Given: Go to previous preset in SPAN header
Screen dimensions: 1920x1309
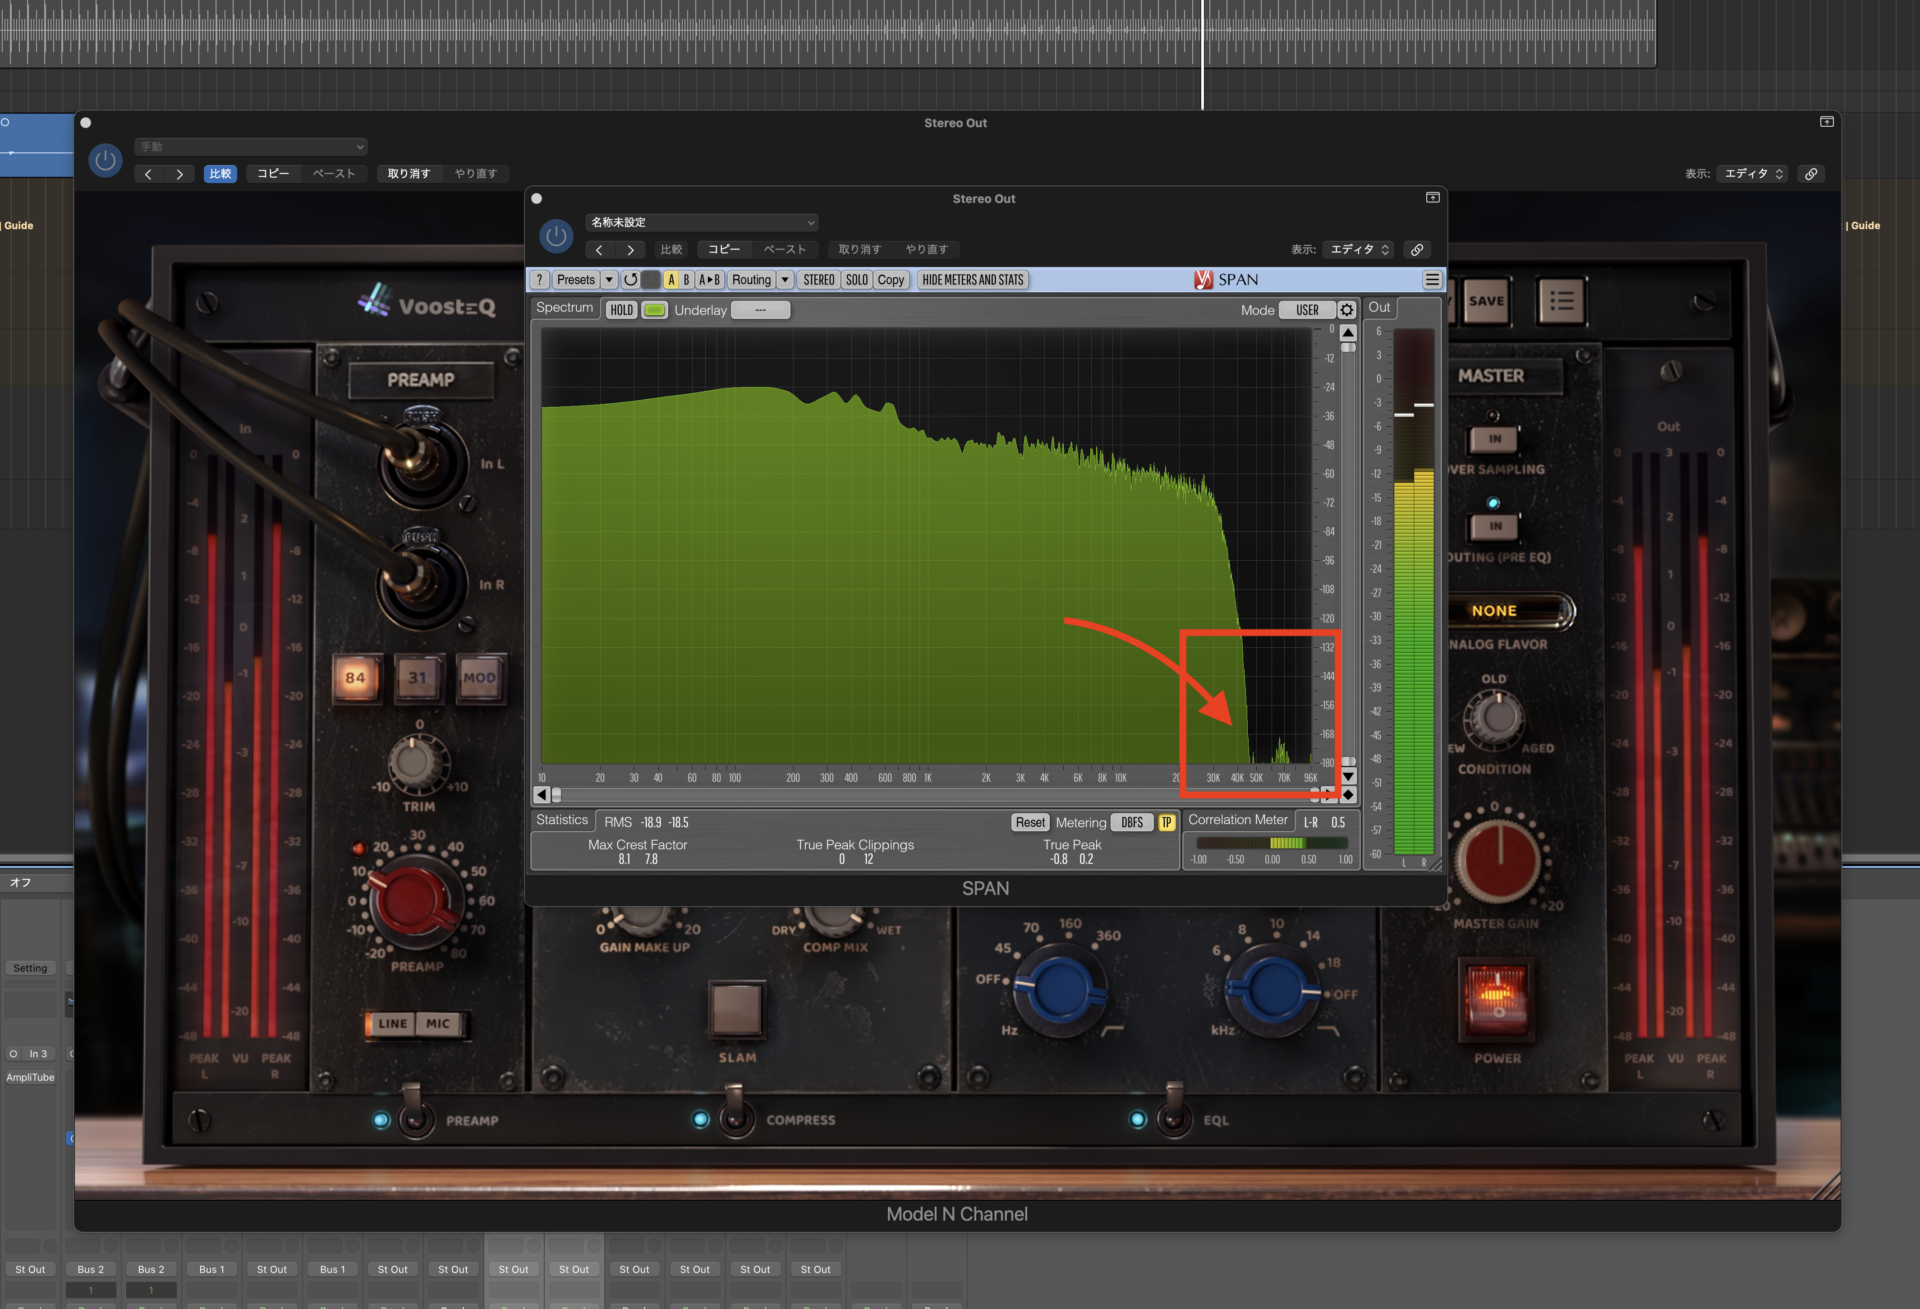Looking at the screenshot, I should point(599,250).
